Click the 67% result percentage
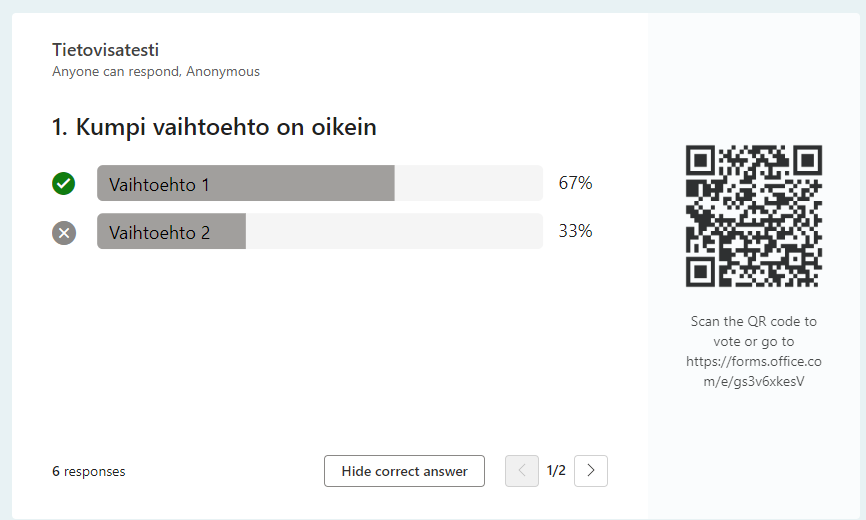Screen dimensions: 866x520 pyautogui.click(x=575, y=183)
